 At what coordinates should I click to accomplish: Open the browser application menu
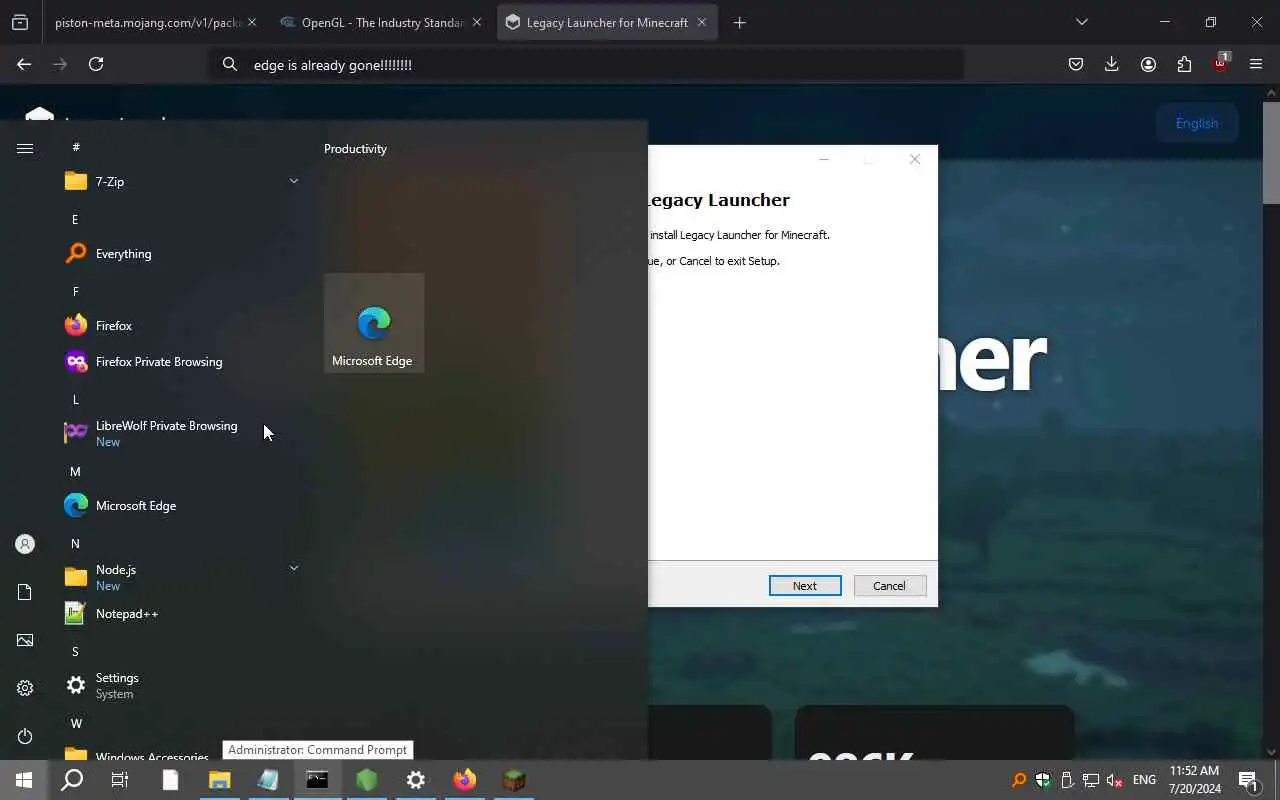1256,64
